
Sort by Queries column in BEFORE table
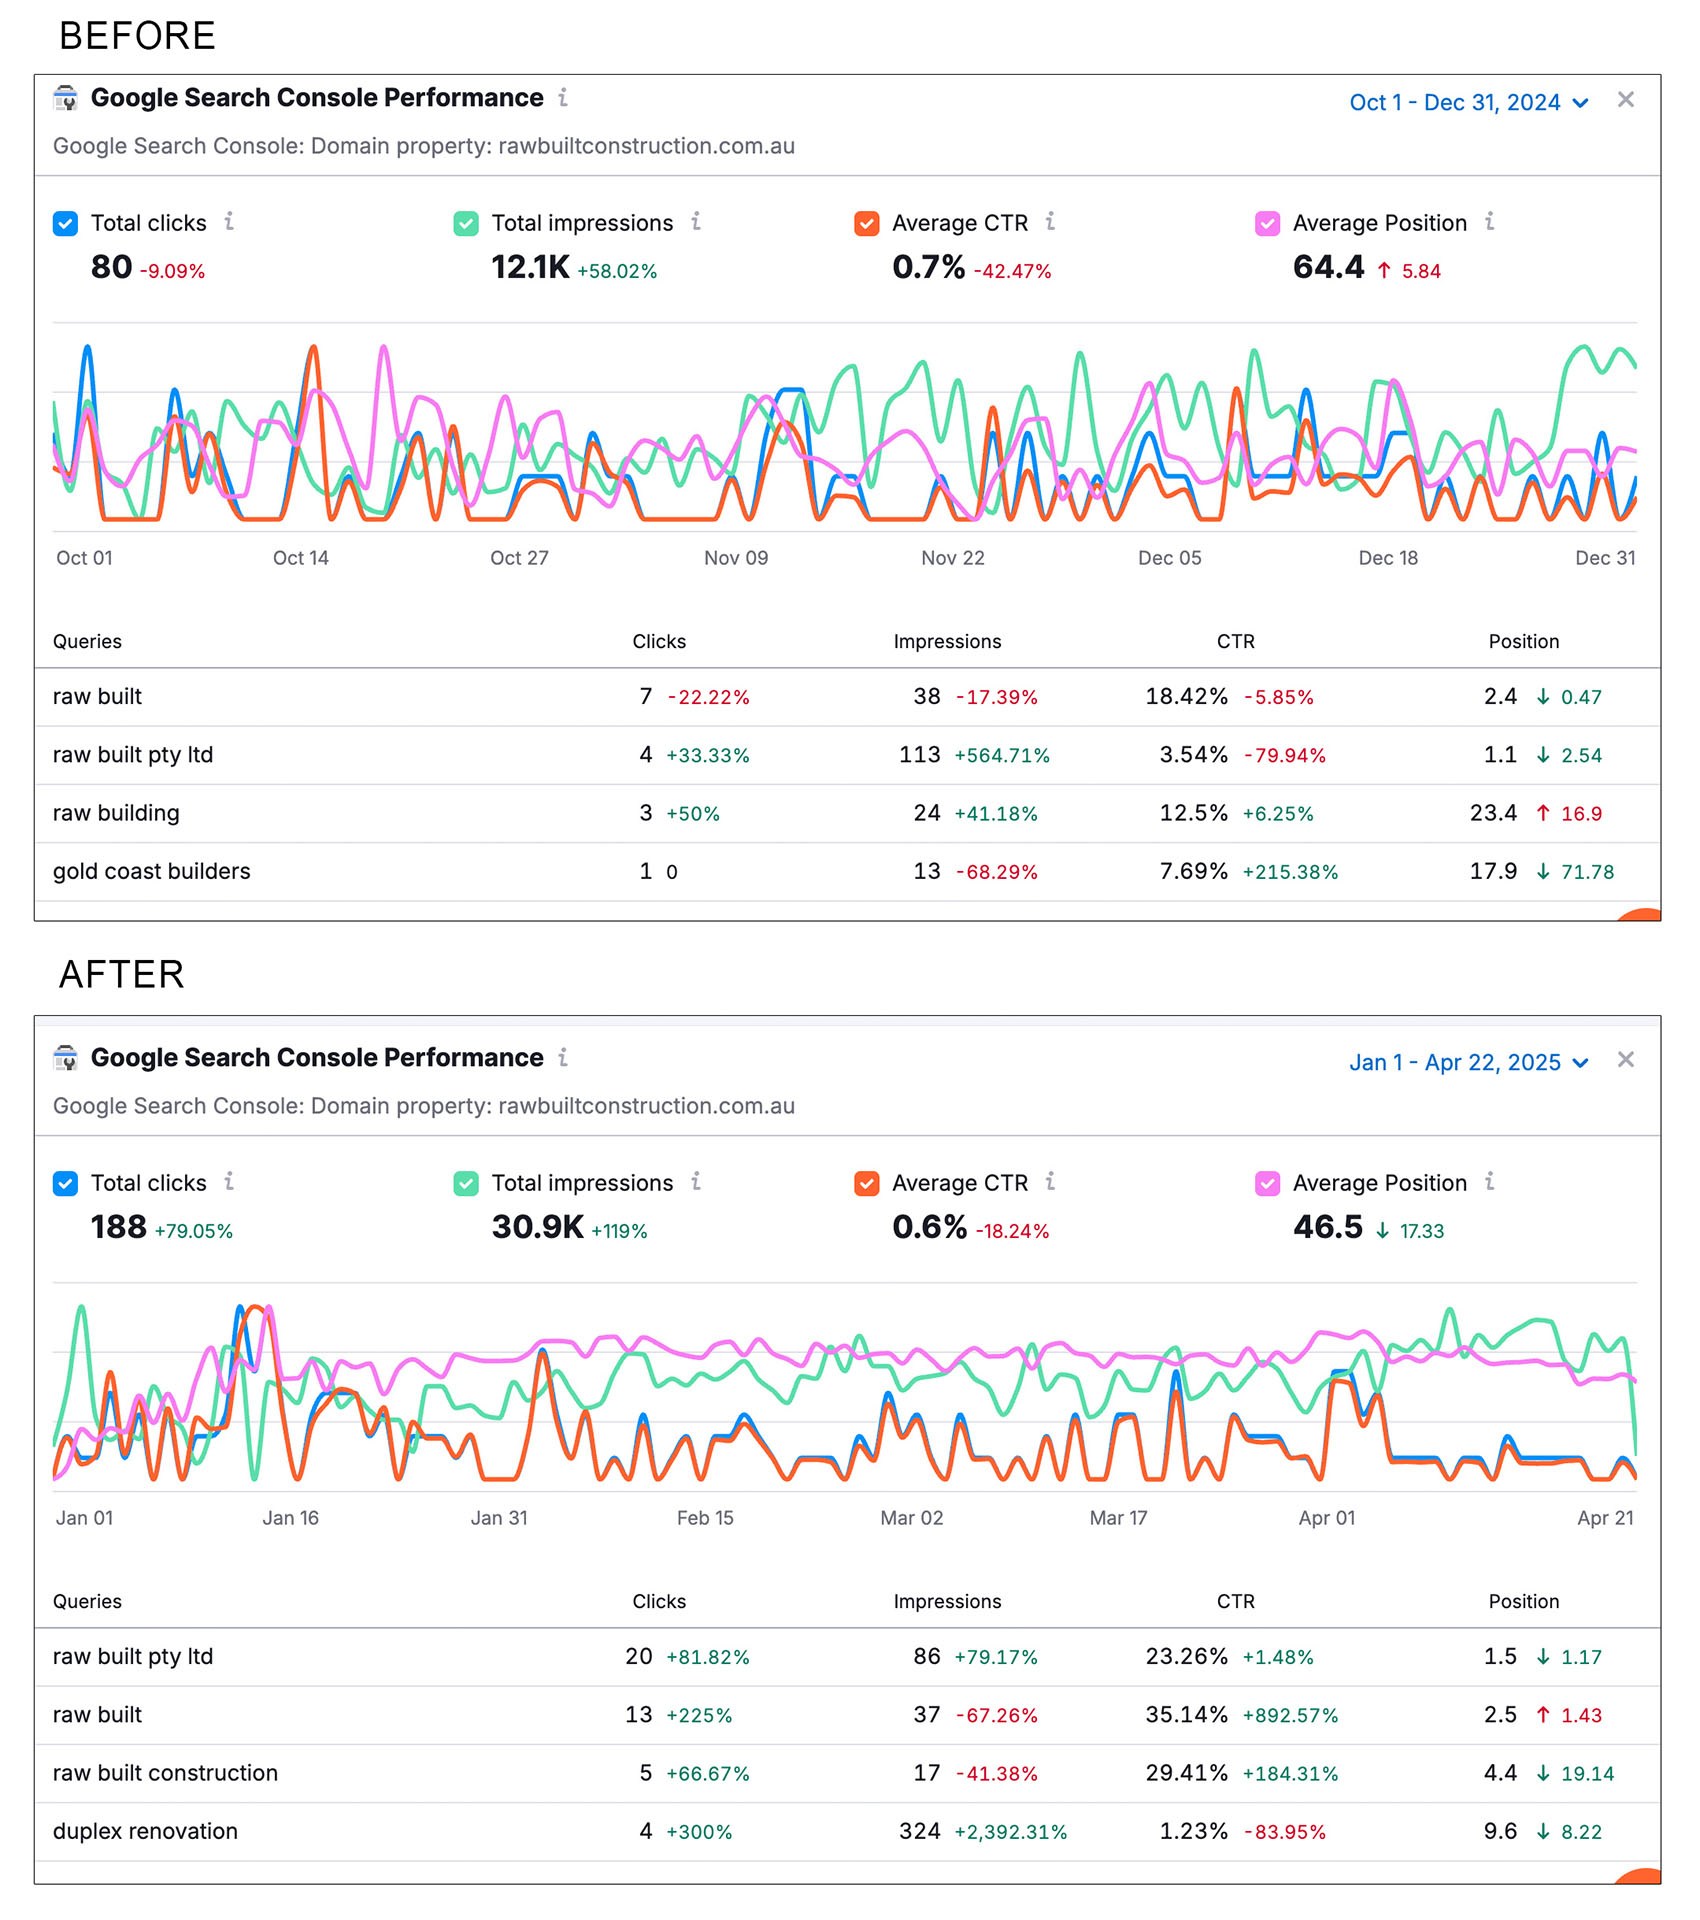pyautogui.click(x=87, y=641)
